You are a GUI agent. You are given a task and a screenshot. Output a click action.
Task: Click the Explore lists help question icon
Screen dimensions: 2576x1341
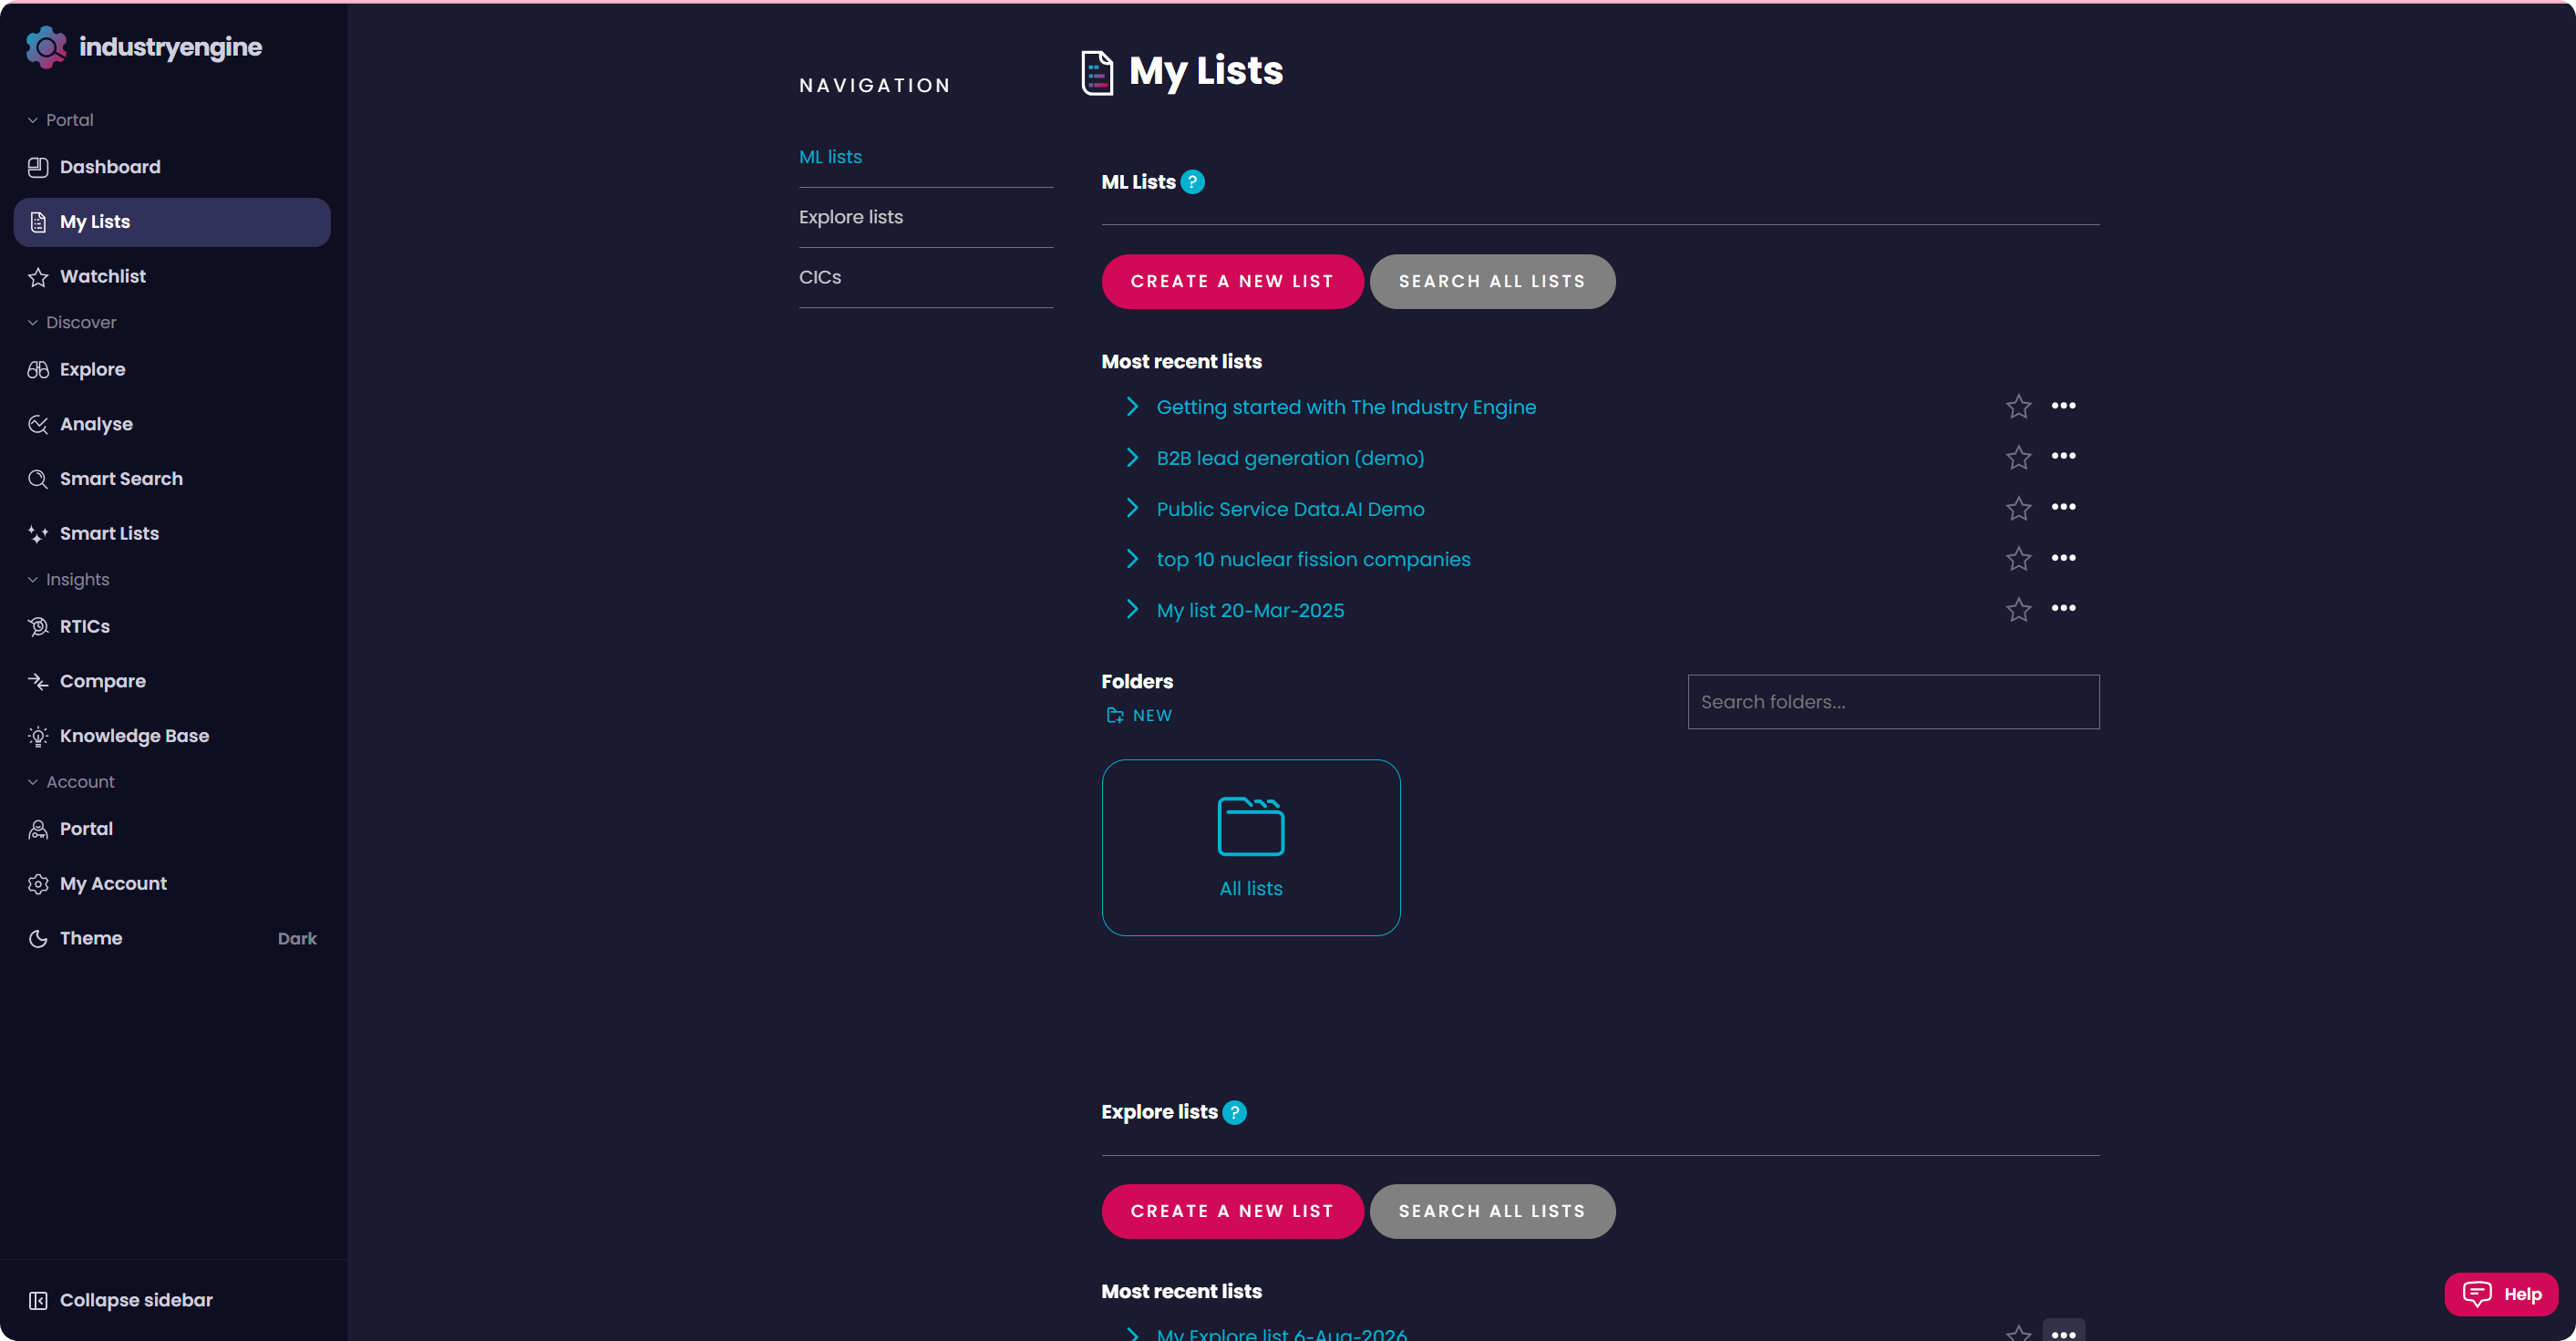pos(1235,1112)
